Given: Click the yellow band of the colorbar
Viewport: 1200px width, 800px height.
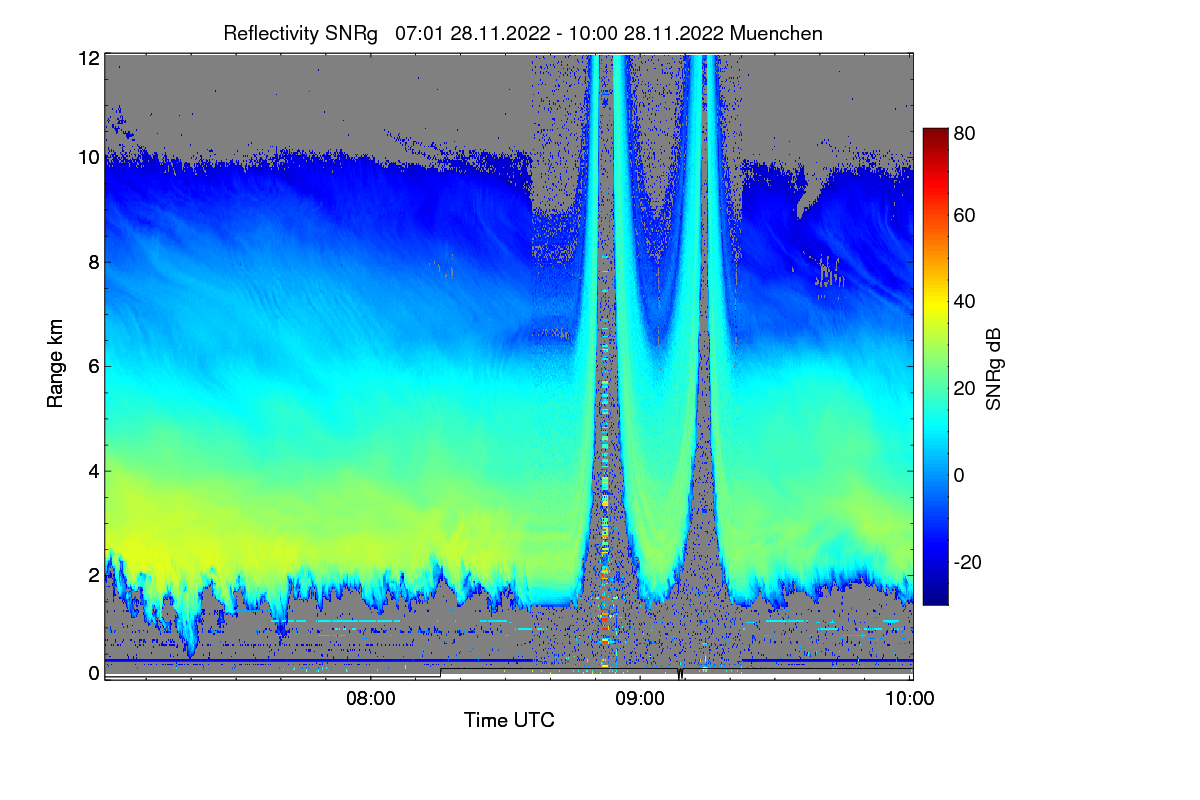Looking at the screenshot, I should 935,306.
